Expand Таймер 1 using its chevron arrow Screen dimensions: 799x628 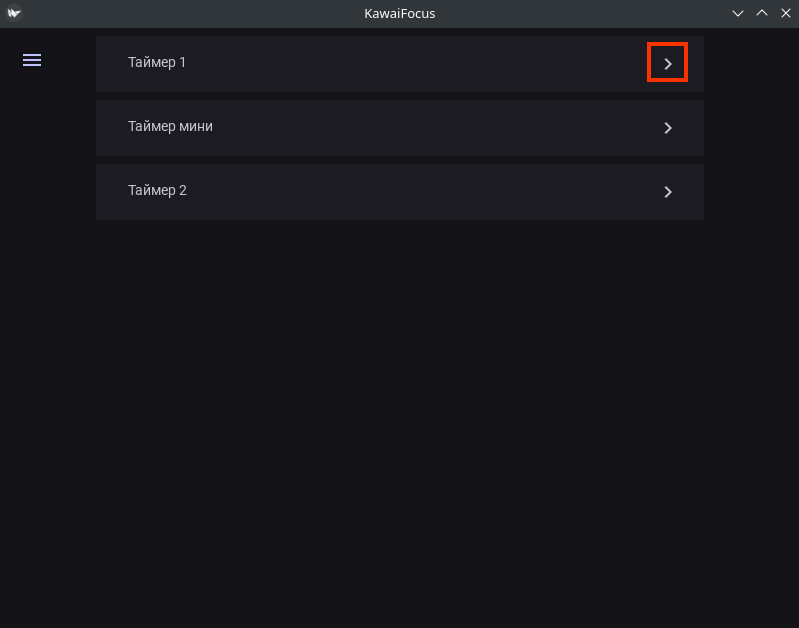(668, 64)
